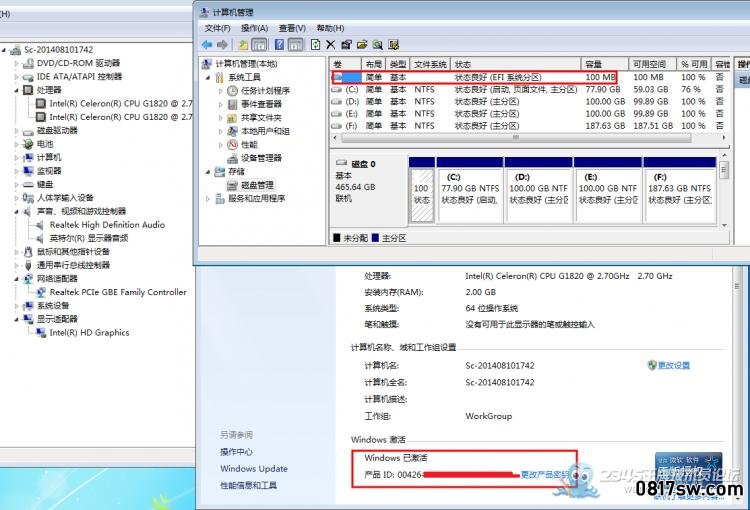Click the 磁盘 0 disk label
This screenshot has width=750, height=510.
coord(363,164)
